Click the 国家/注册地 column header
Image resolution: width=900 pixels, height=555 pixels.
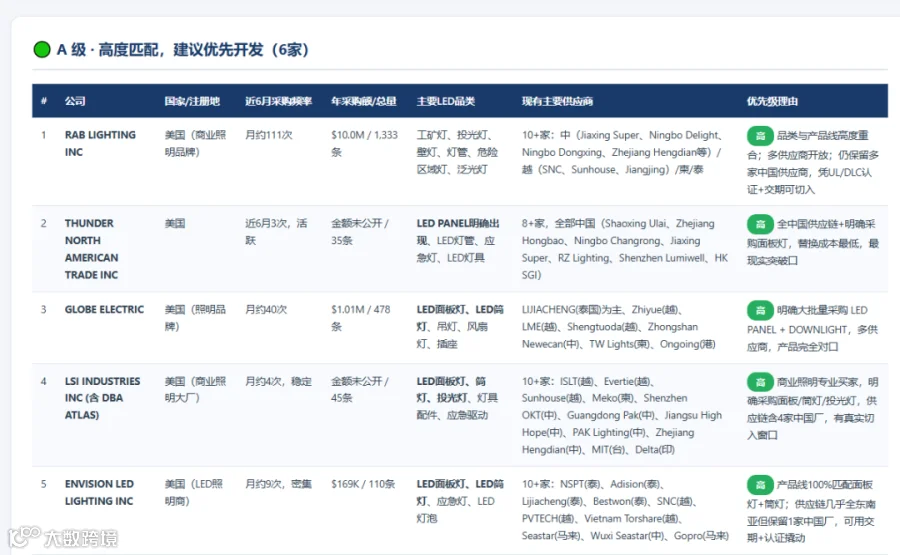(x=192, y=101)
